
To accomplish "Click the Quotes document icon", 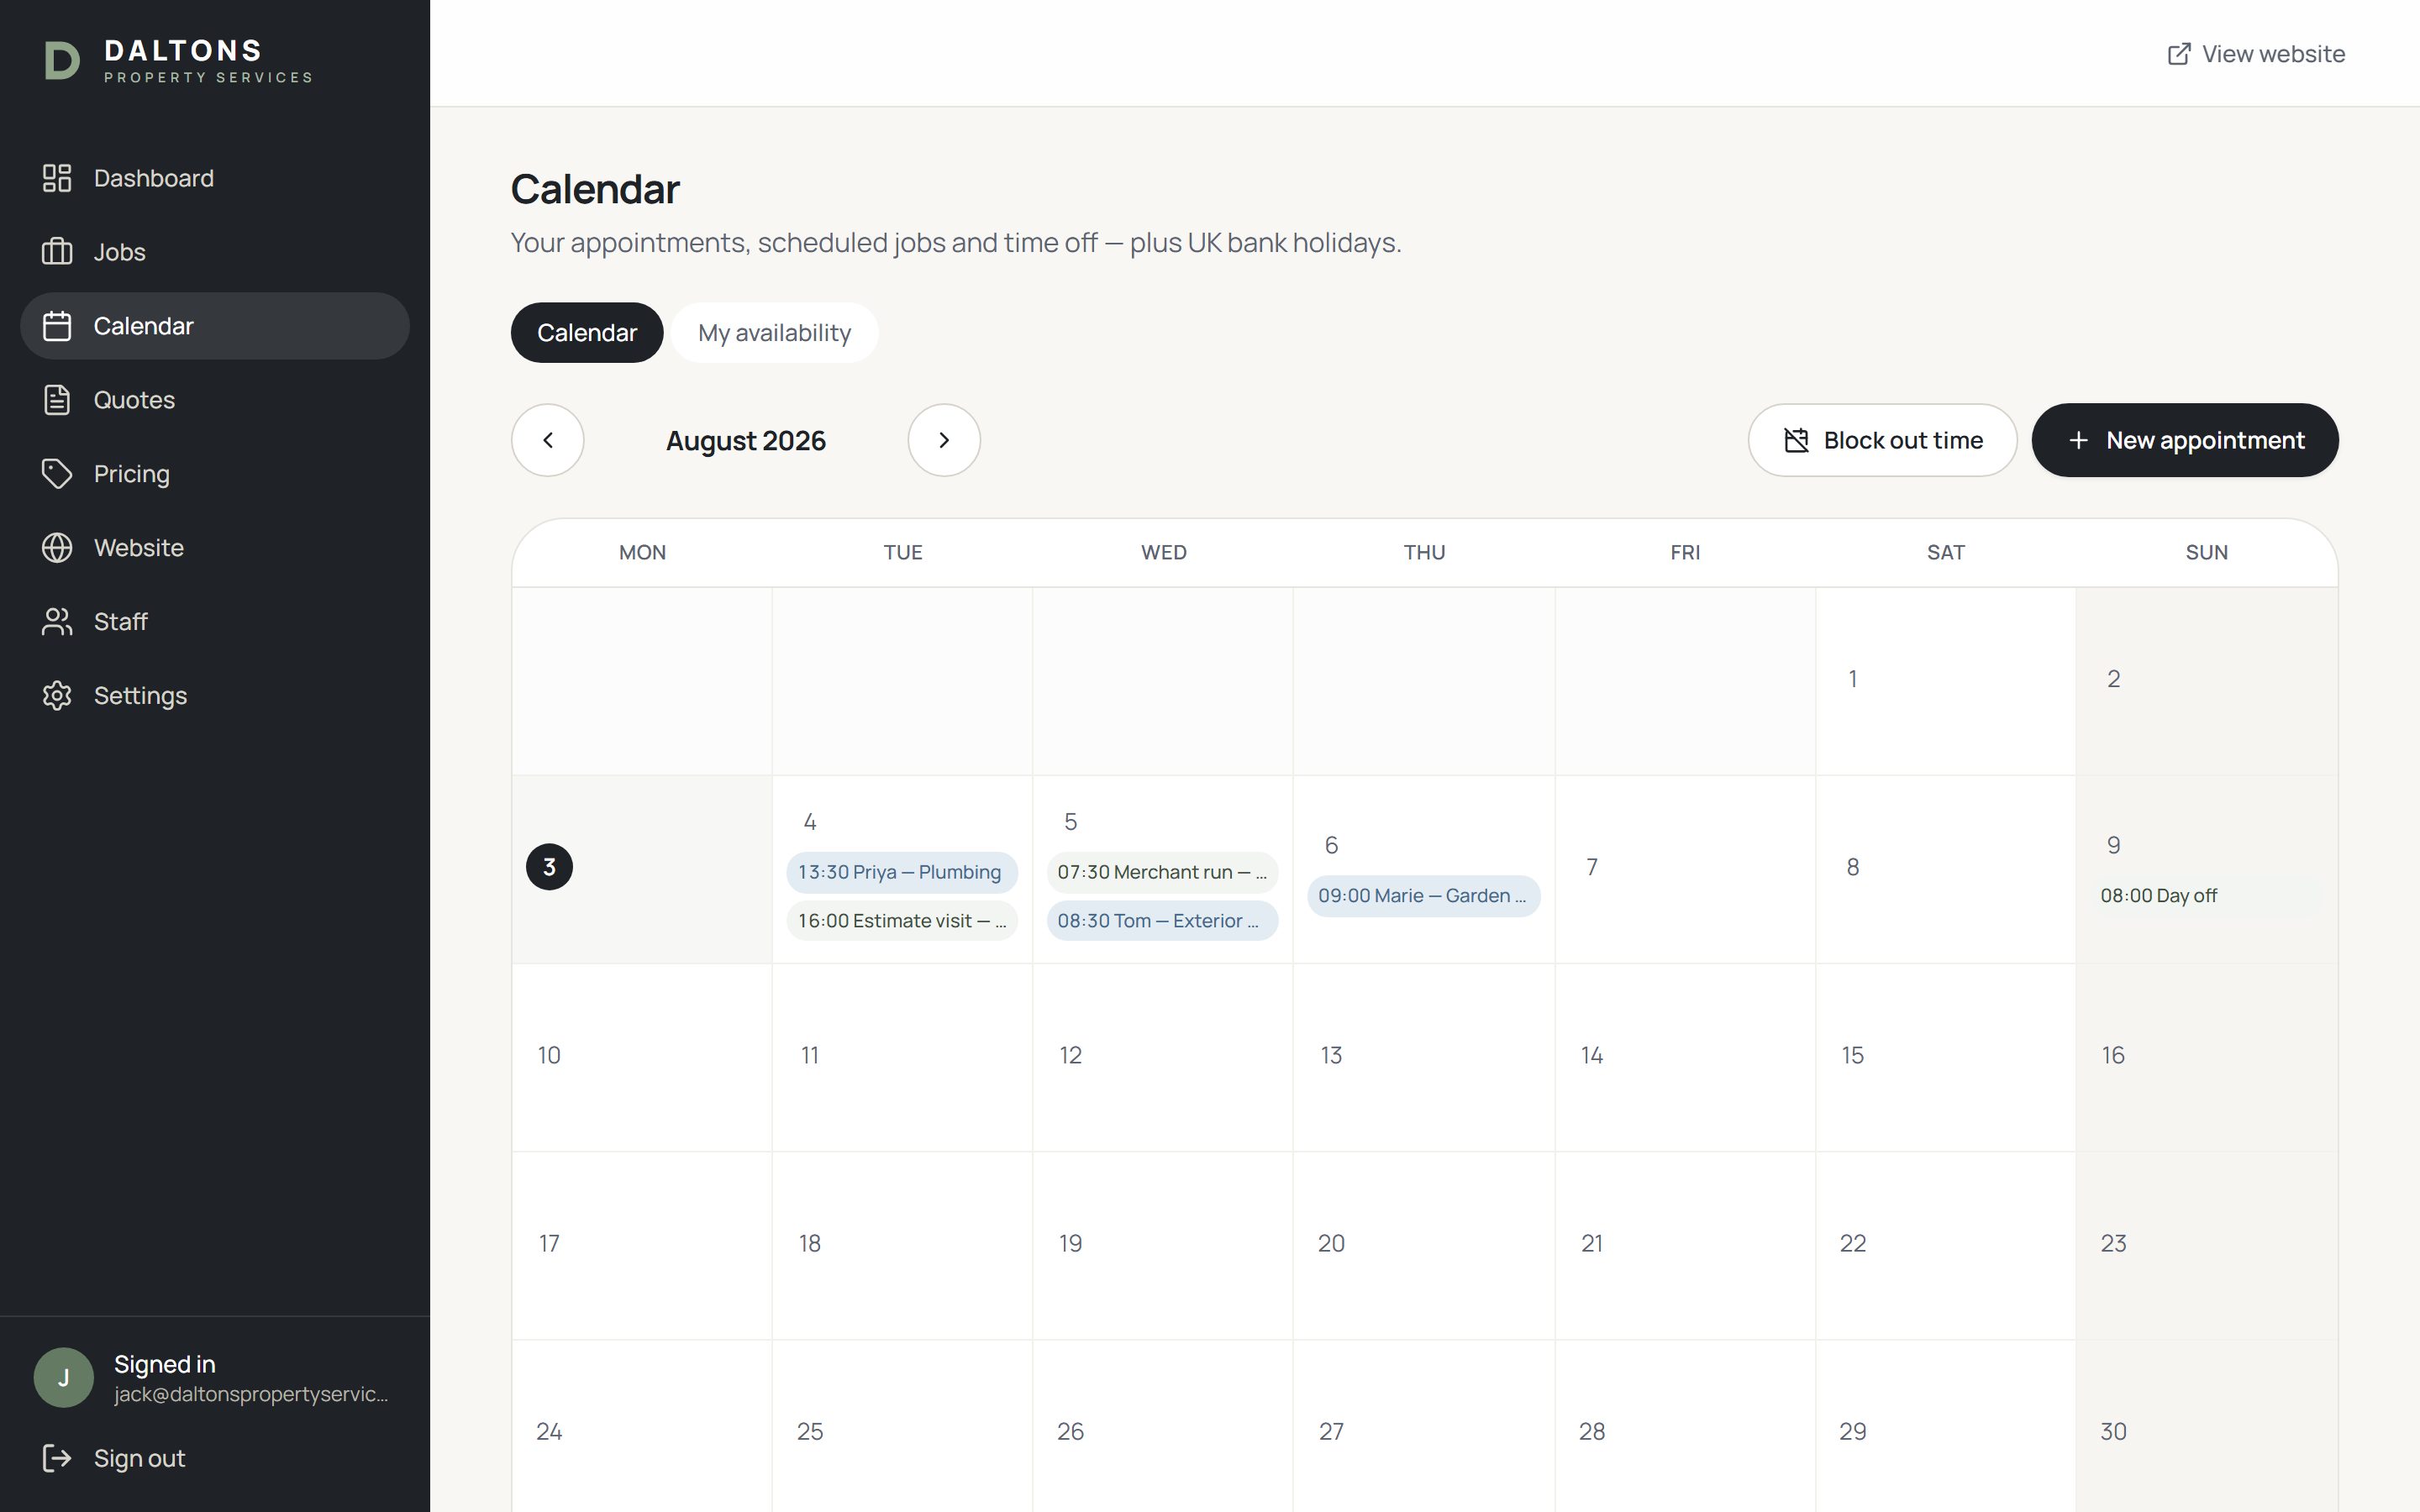I will [x=57, y=400].
